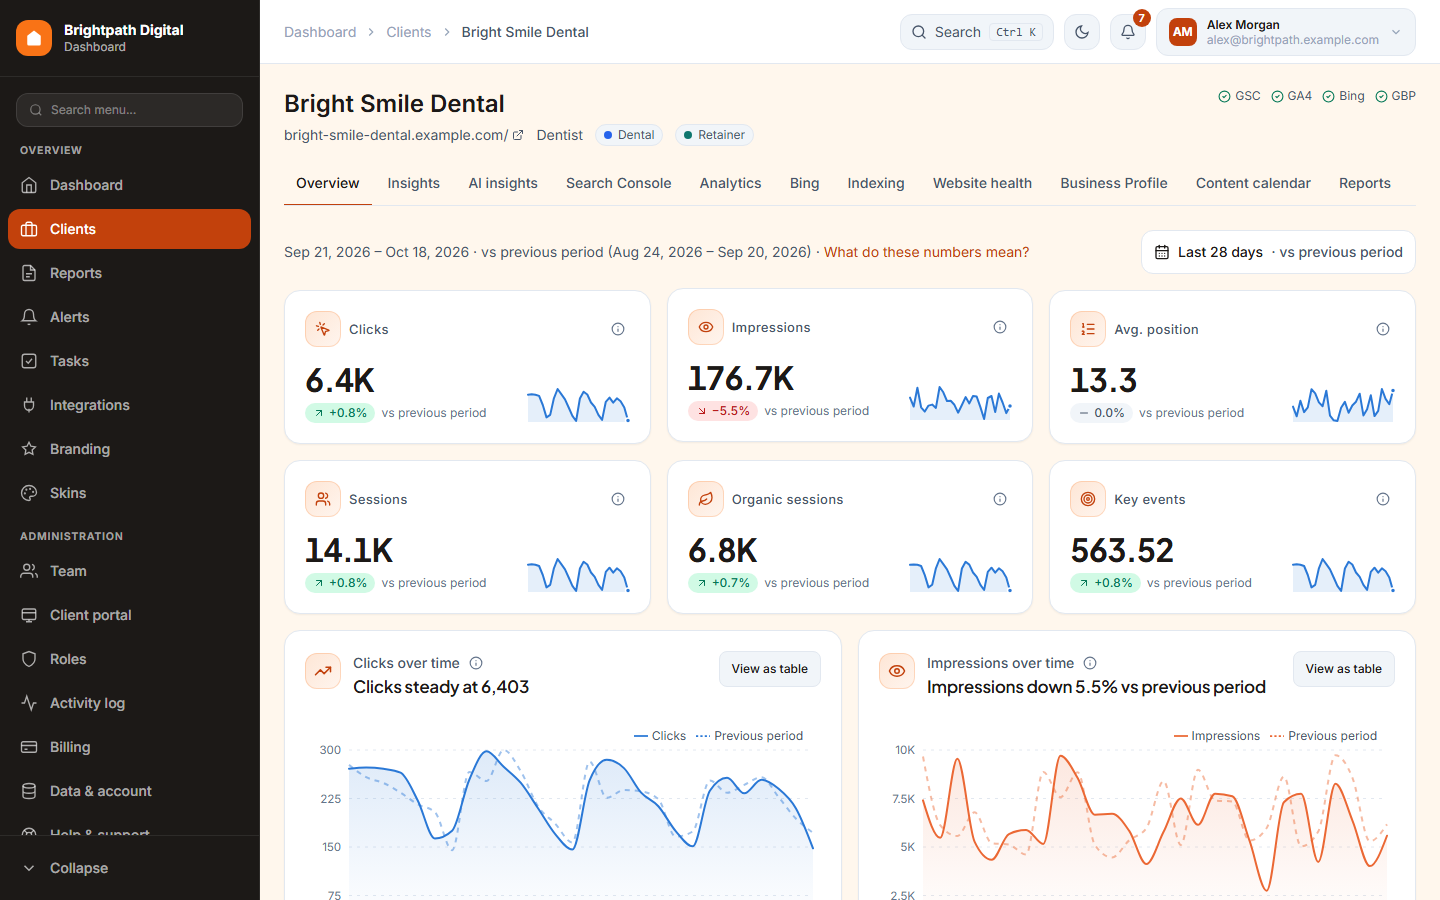Open the Website health tab
Image resolution: width=1440 pixels, height=900 pixels.
pos(982,183)
